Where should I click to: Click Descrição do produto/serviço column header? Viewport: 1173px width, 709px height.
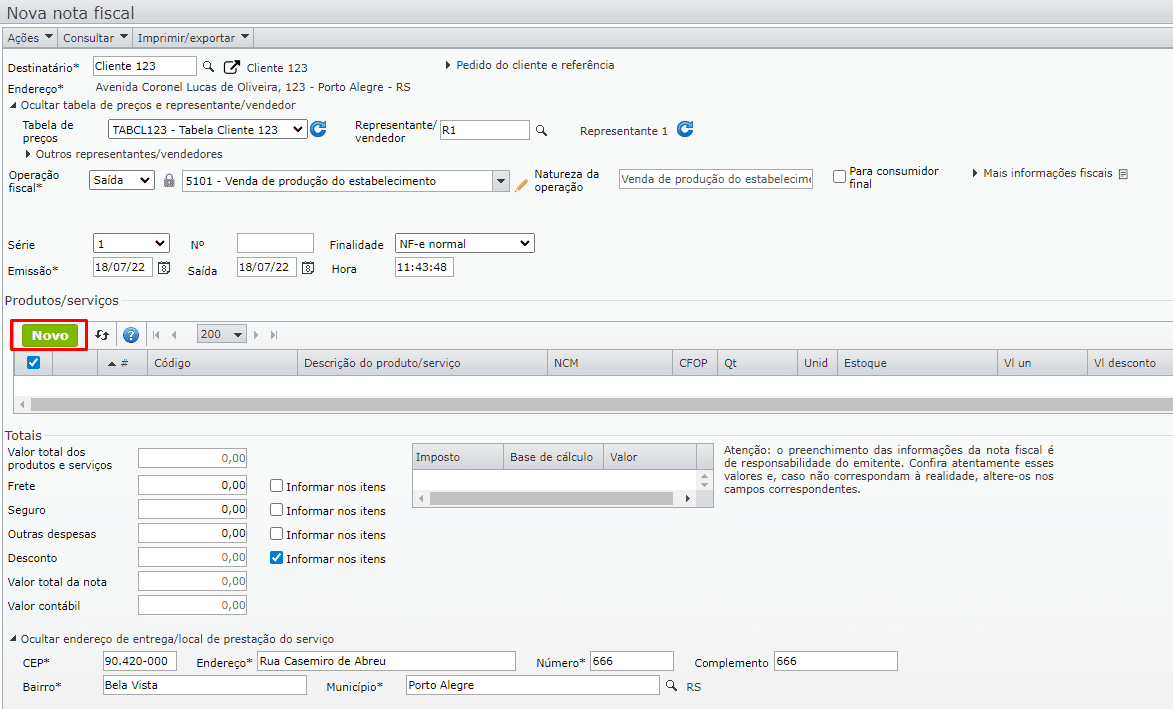[x=422, y=363]
